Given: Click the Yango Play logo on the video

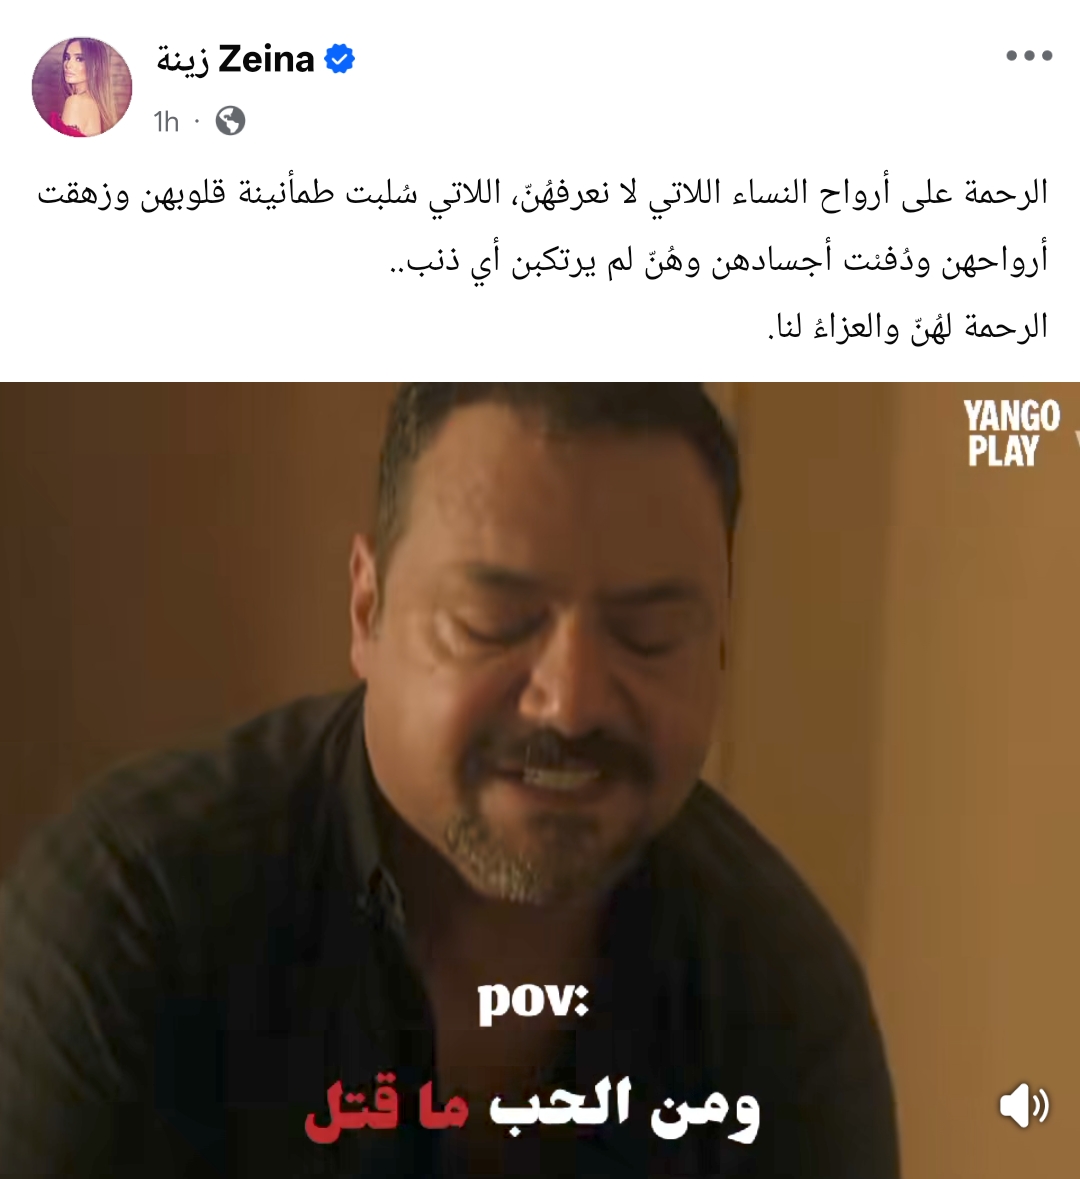Looking at the screenshot, I should 1011,433.
